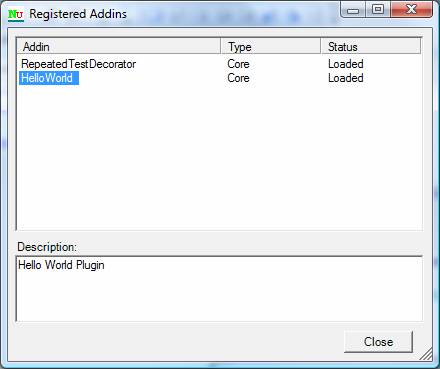Viewport: 440px width, 369px height.
Task: Sort by the Status column header
Action: pos(371,46)
